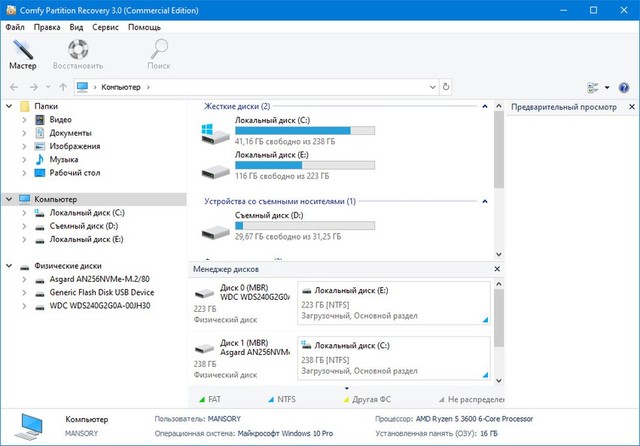Select Generic Flash Disk USB Device
Viewport: 640px width, 446px height.
(96, 292)
